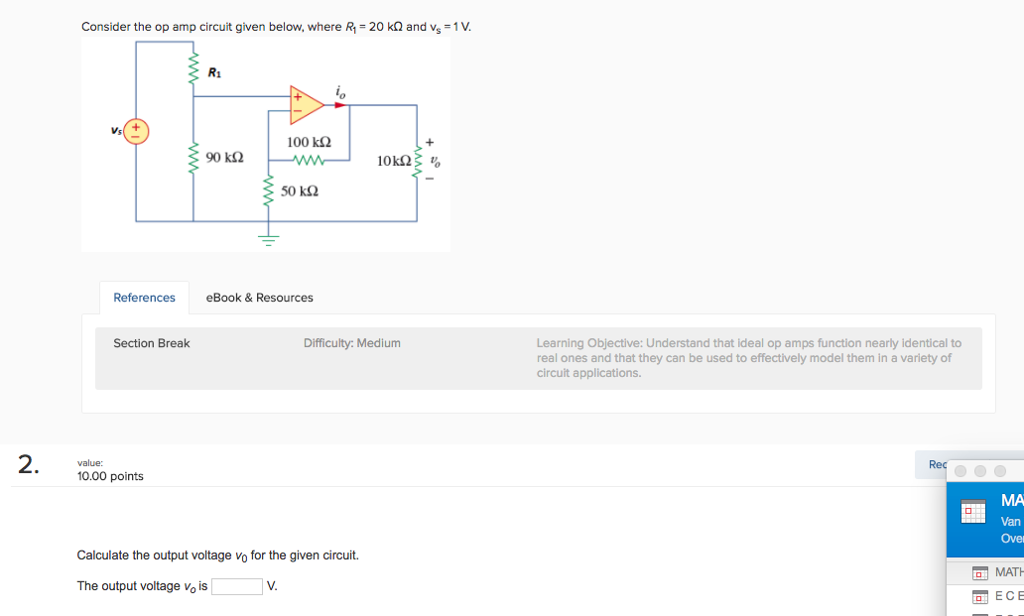The width and height of the screenshot is (1024, 616).
Task: Click the output voltage answer box
Action: (236, 585)
